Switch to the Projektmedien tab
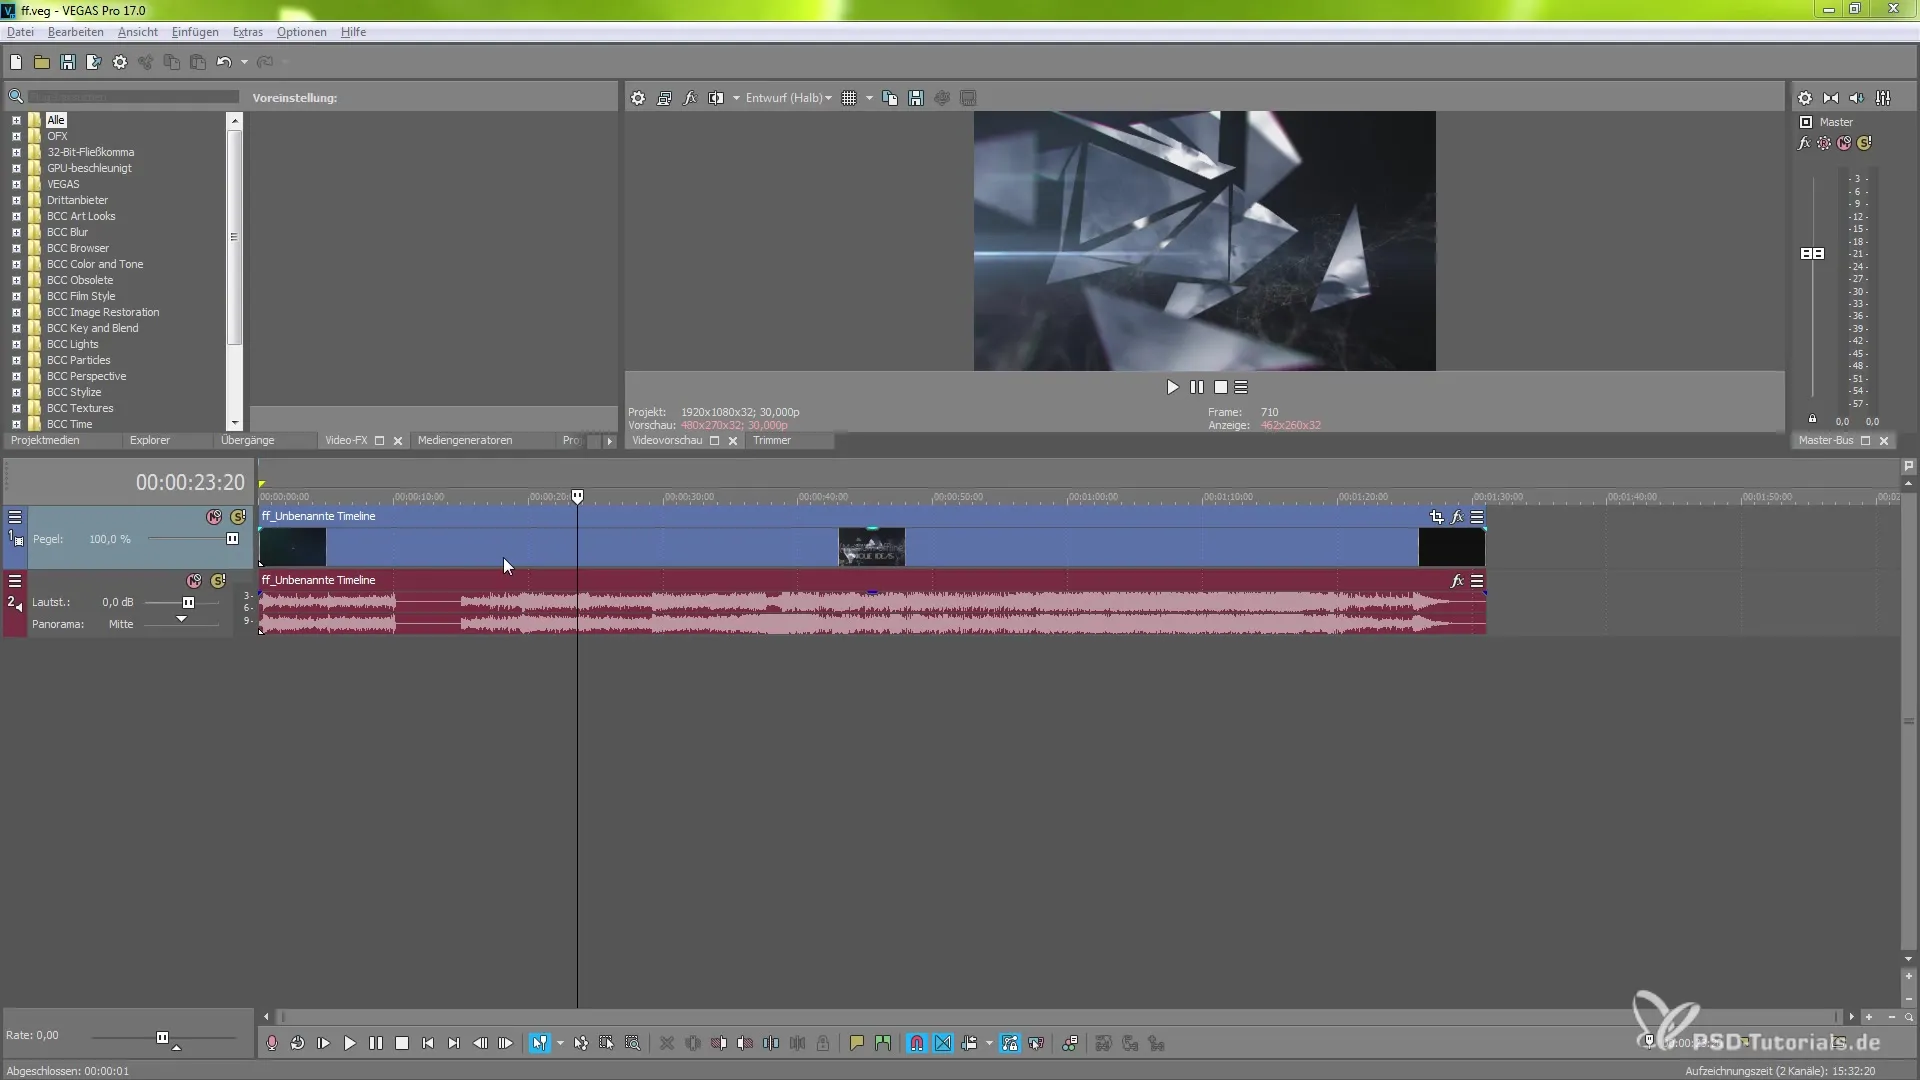This screenshot has width=1920, height=1080. (x=45, y=441)
